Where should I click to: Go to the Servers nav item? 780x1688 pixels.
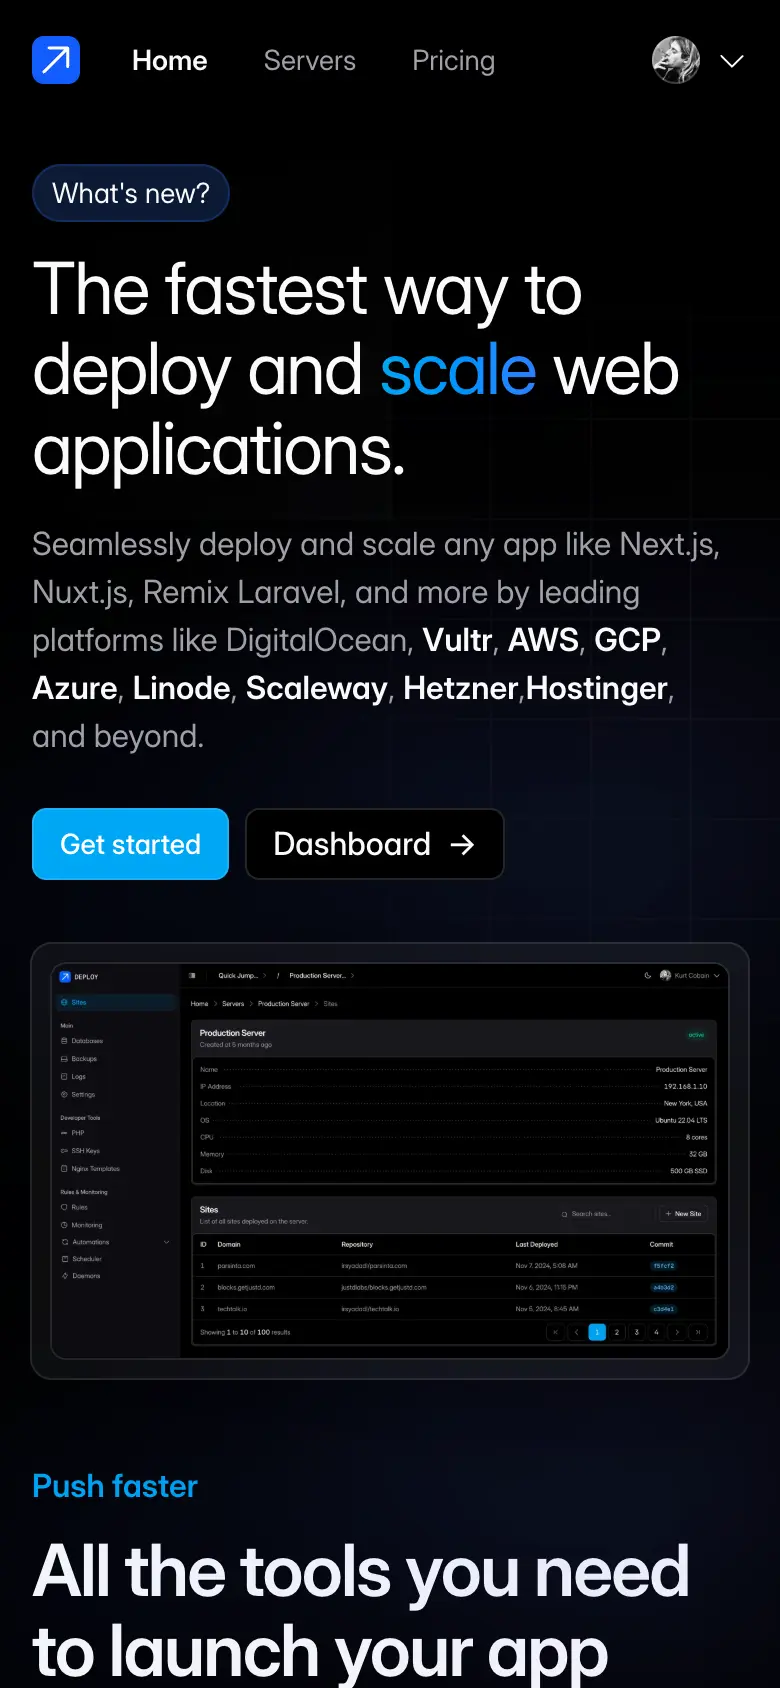click(x=310, y=61)
